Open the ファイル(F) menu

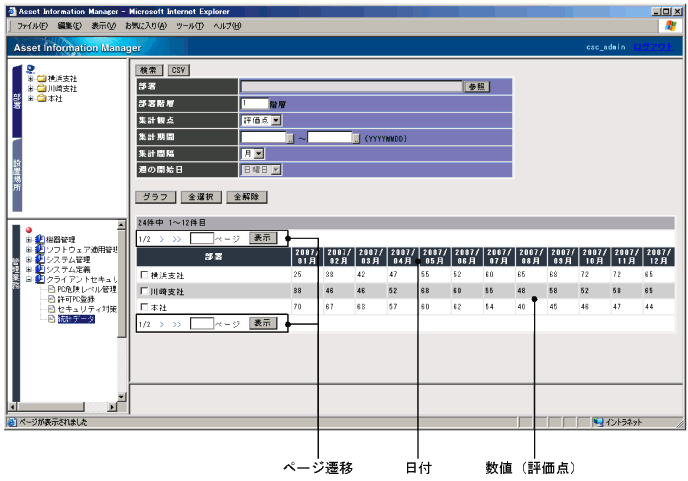point(33,25)
